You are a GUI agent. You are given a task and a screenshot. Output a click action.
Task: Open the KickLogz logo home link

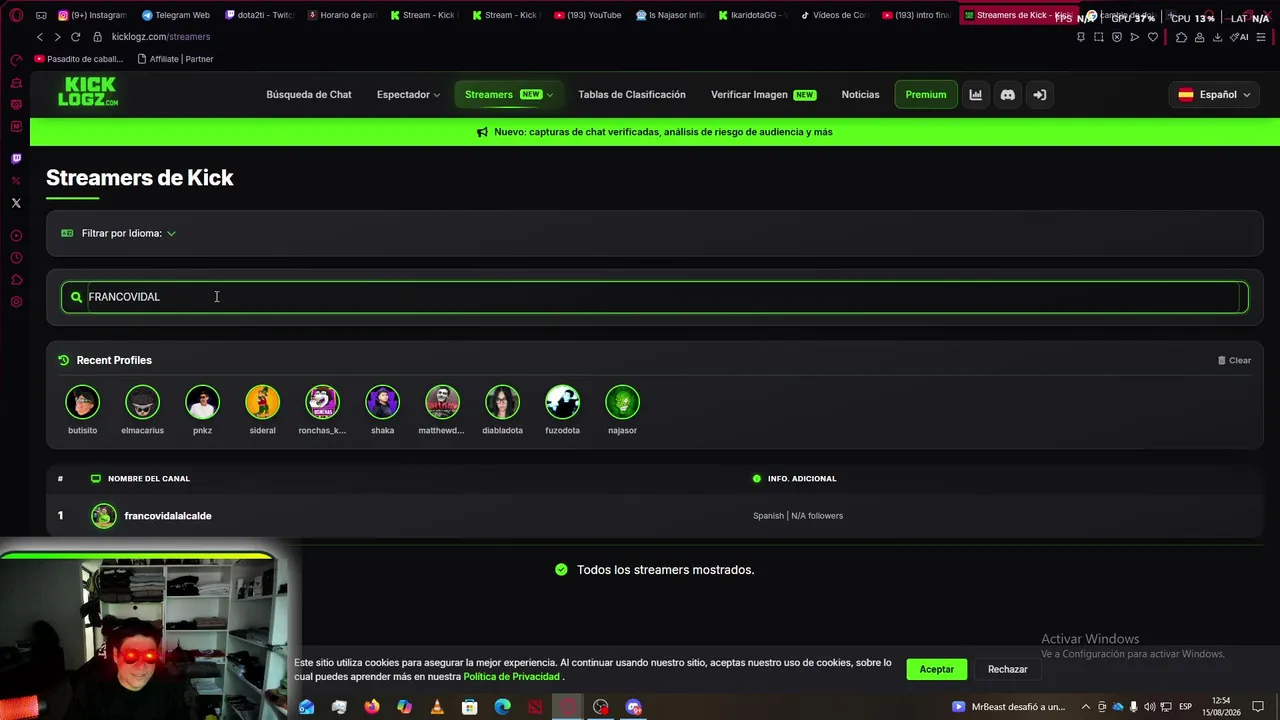(x=88, y=92)
